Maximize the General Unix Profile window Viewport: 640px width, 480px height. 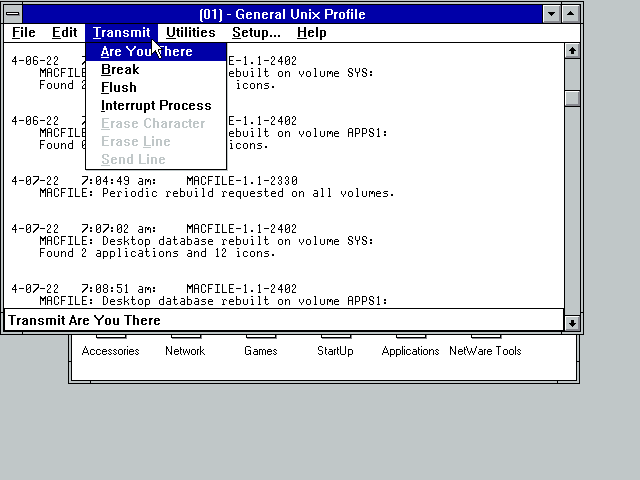click(x=571, y=14)
